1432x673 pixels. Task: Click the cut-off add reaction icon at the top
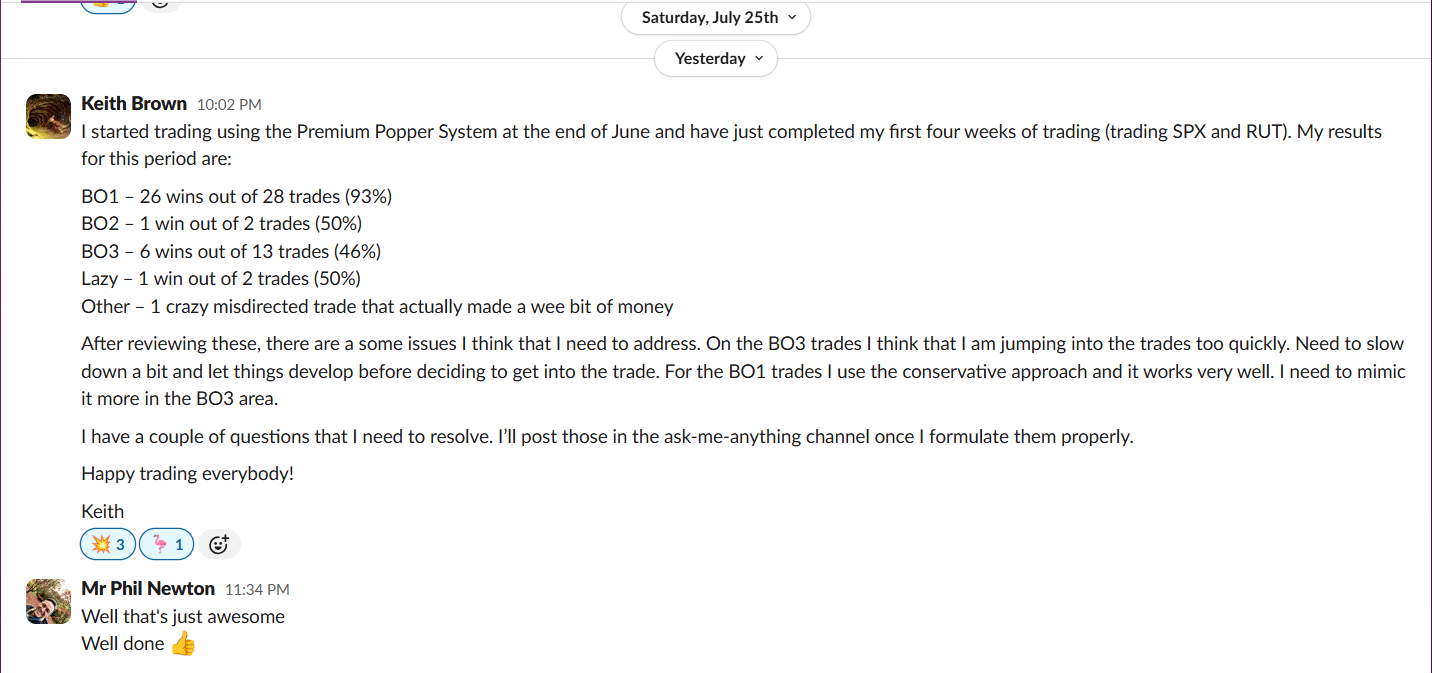point(160,4)
